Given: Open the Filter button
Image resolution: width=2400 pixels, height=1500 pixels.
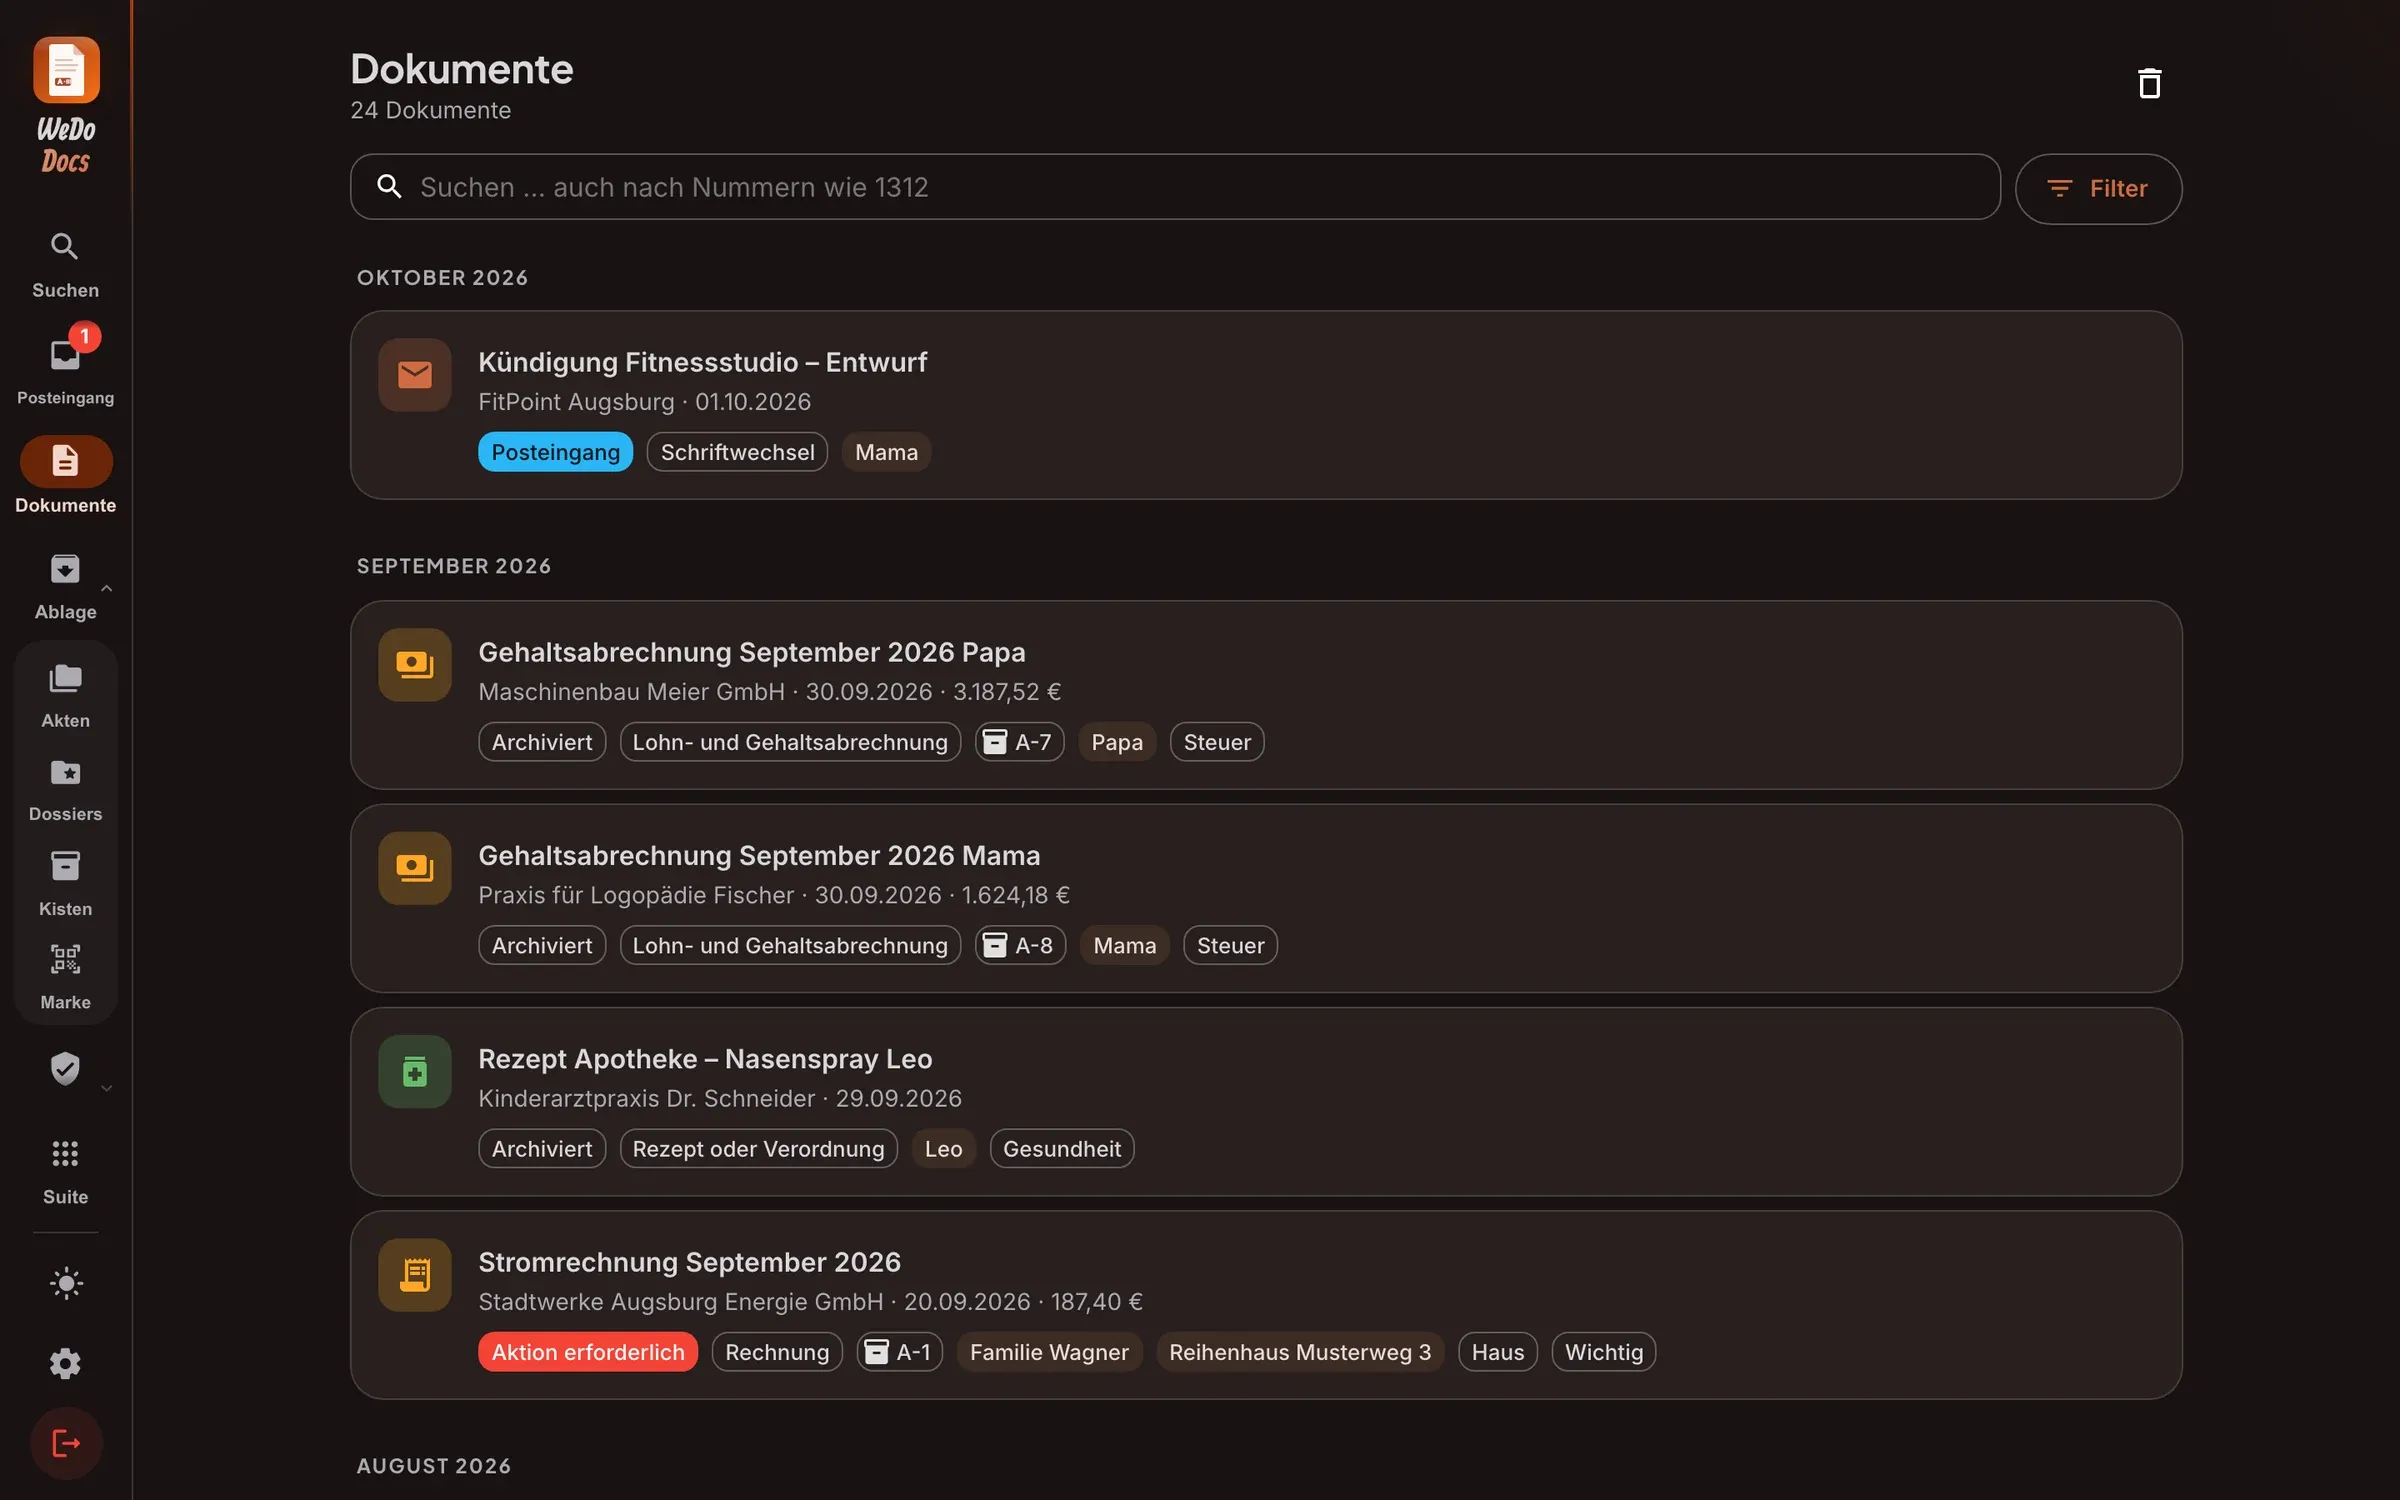Looking at the screenshot, I should click(x=2098, y=188).
